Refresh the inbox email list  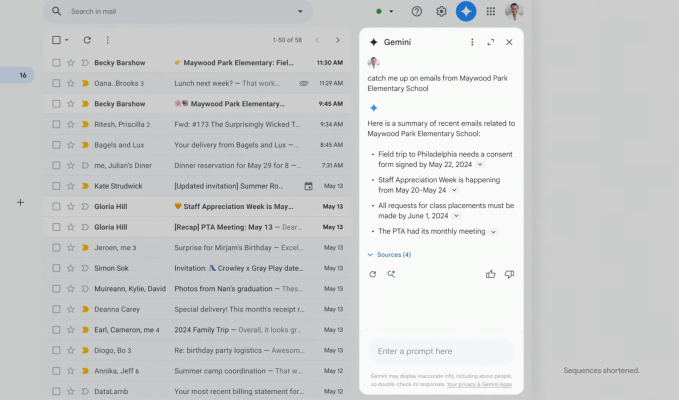pos(87,40)
